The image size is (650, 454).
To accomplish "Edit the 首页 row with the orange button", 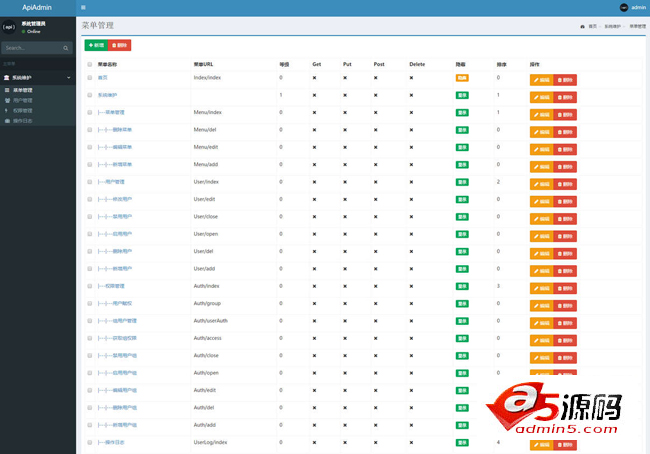I will click(x=540, y=78).
